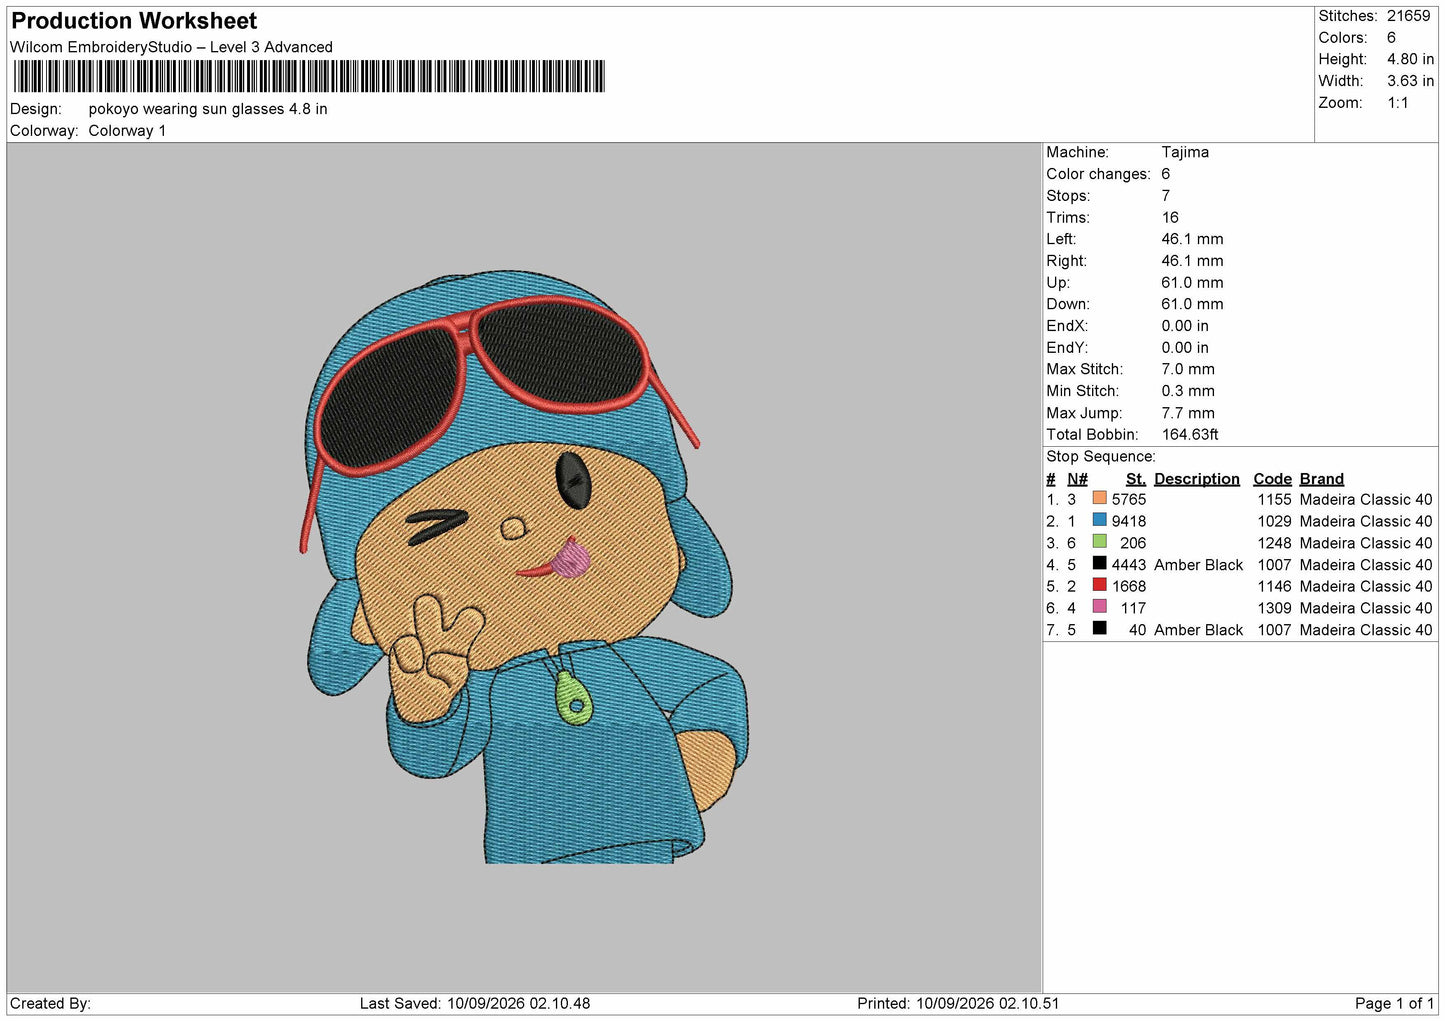Click Madeira Classic 40 brand in stop 6 row
1445x1021 pixels.
tap(1366, 609)
